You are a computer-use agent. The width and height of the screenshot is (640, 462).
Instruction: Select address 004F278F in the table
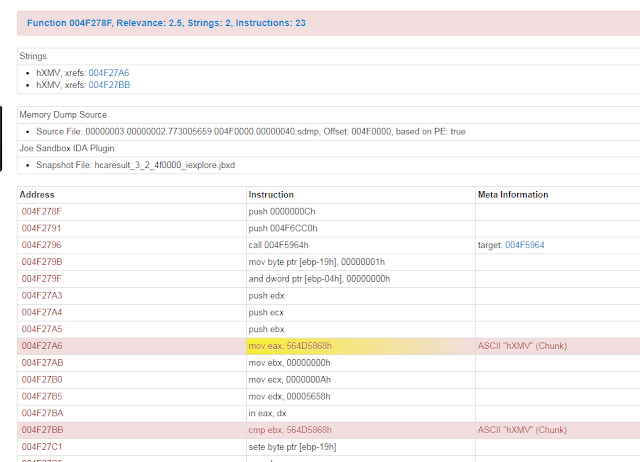41,211
